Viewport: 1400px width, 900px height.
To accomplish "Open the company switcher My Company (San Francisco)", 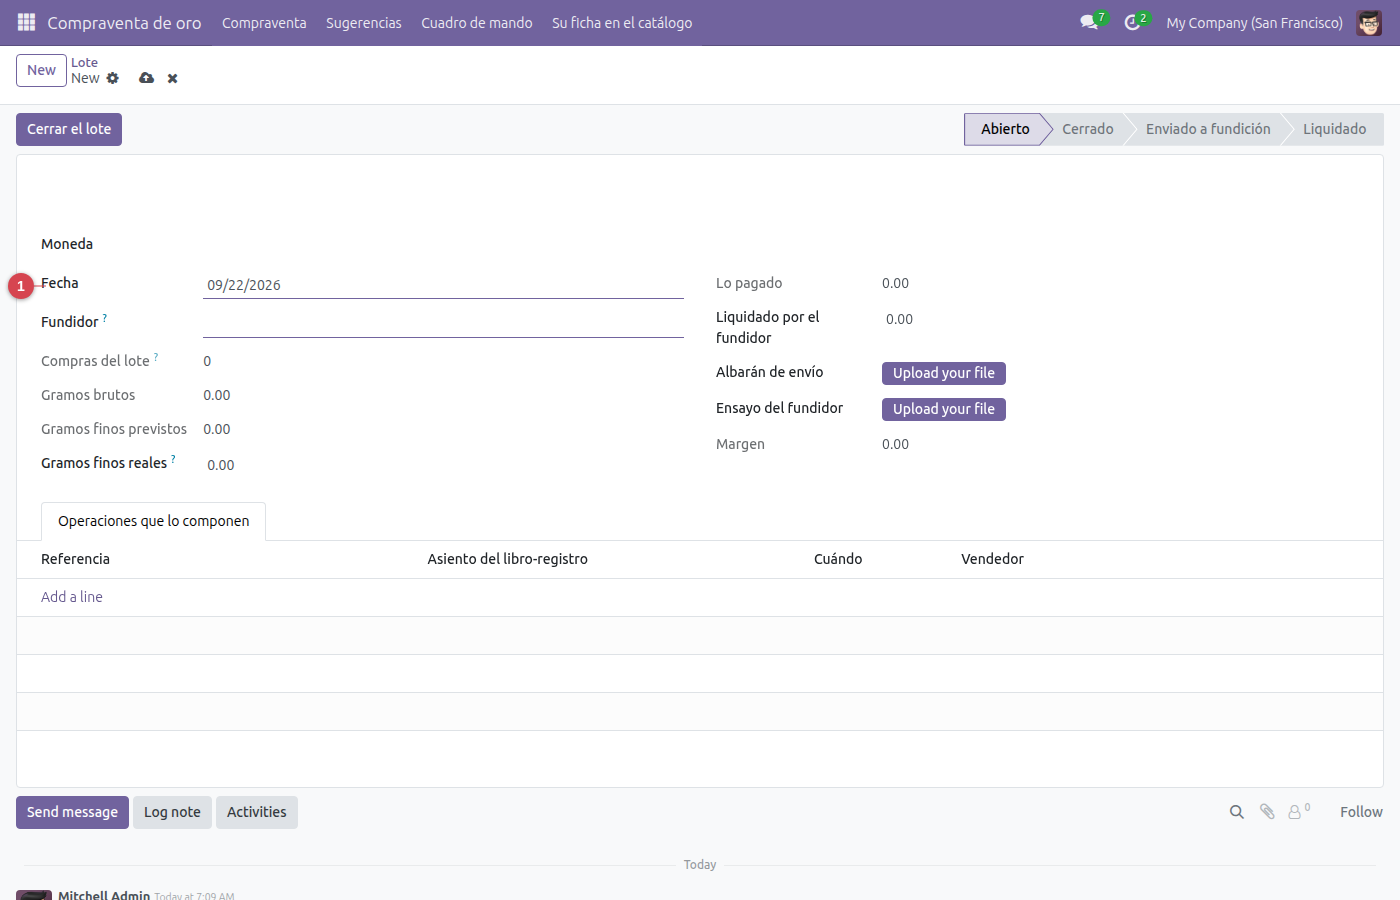I will 1254,22.
